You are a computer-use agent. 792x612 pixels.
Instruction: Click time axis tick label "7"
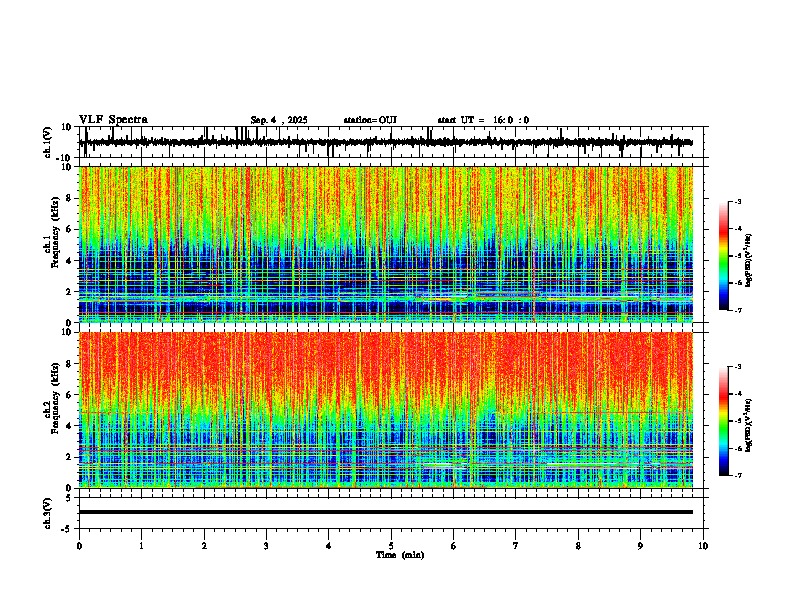click(516, 546)
